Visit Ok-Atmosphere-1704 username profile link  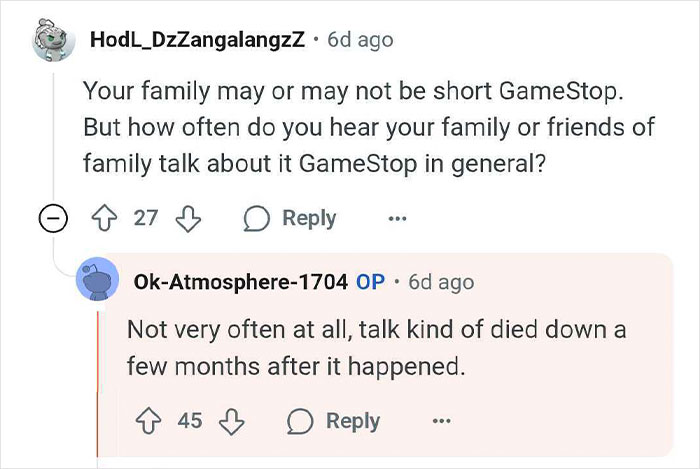[240, 282]
